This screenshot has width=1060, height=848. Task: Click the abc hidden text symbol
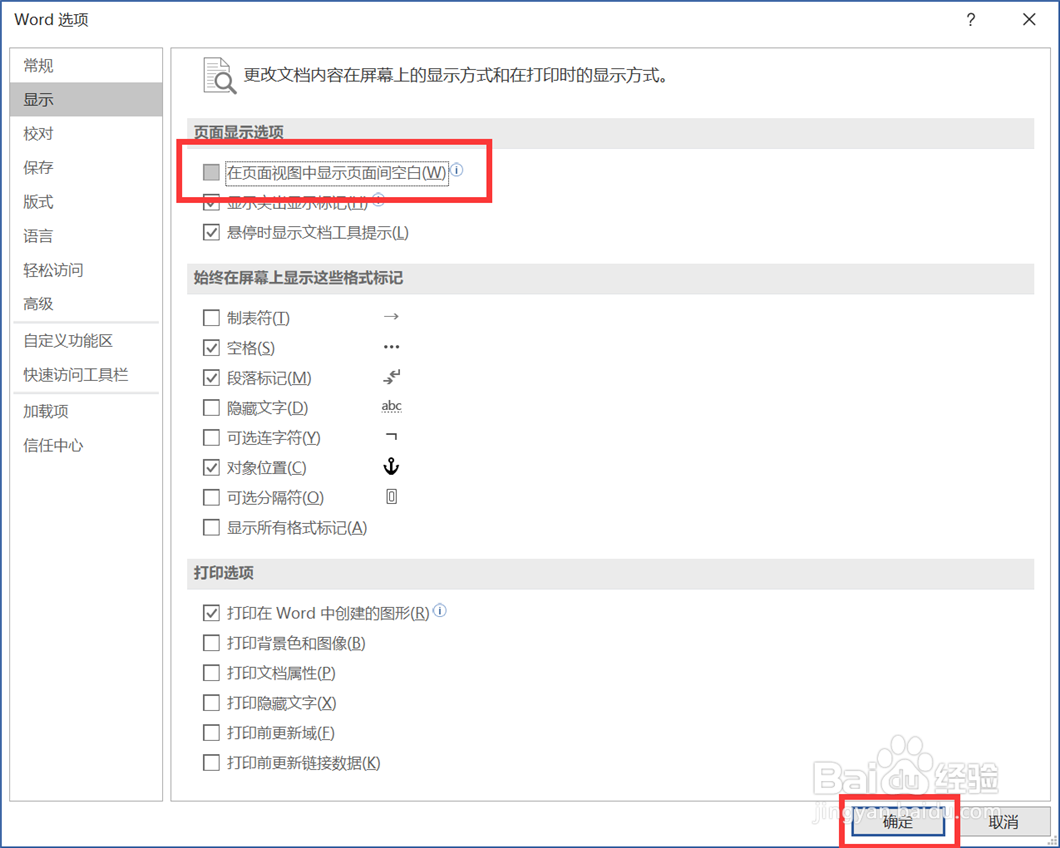coord(391,406)
